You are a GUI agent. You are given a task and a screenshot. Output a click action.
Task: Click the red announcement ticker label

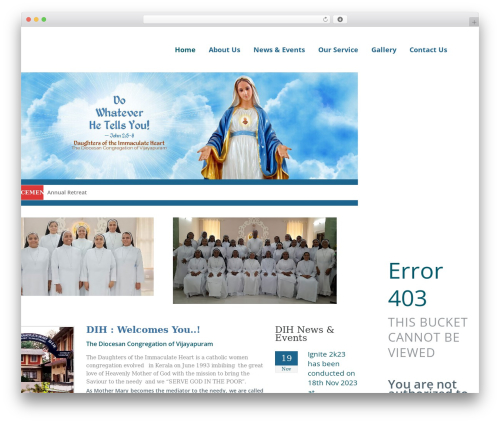pyautogui.click(x=32, y=192)
